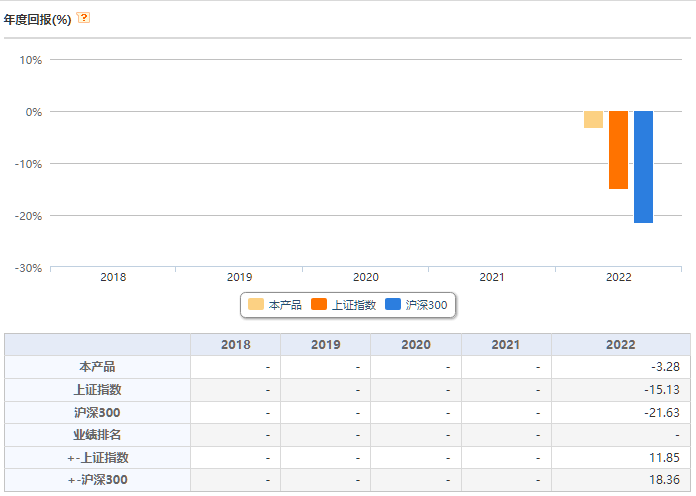Toggle 本产品 series via legend text
This screenshot has width=696, height=496.
tap(285, 305)
